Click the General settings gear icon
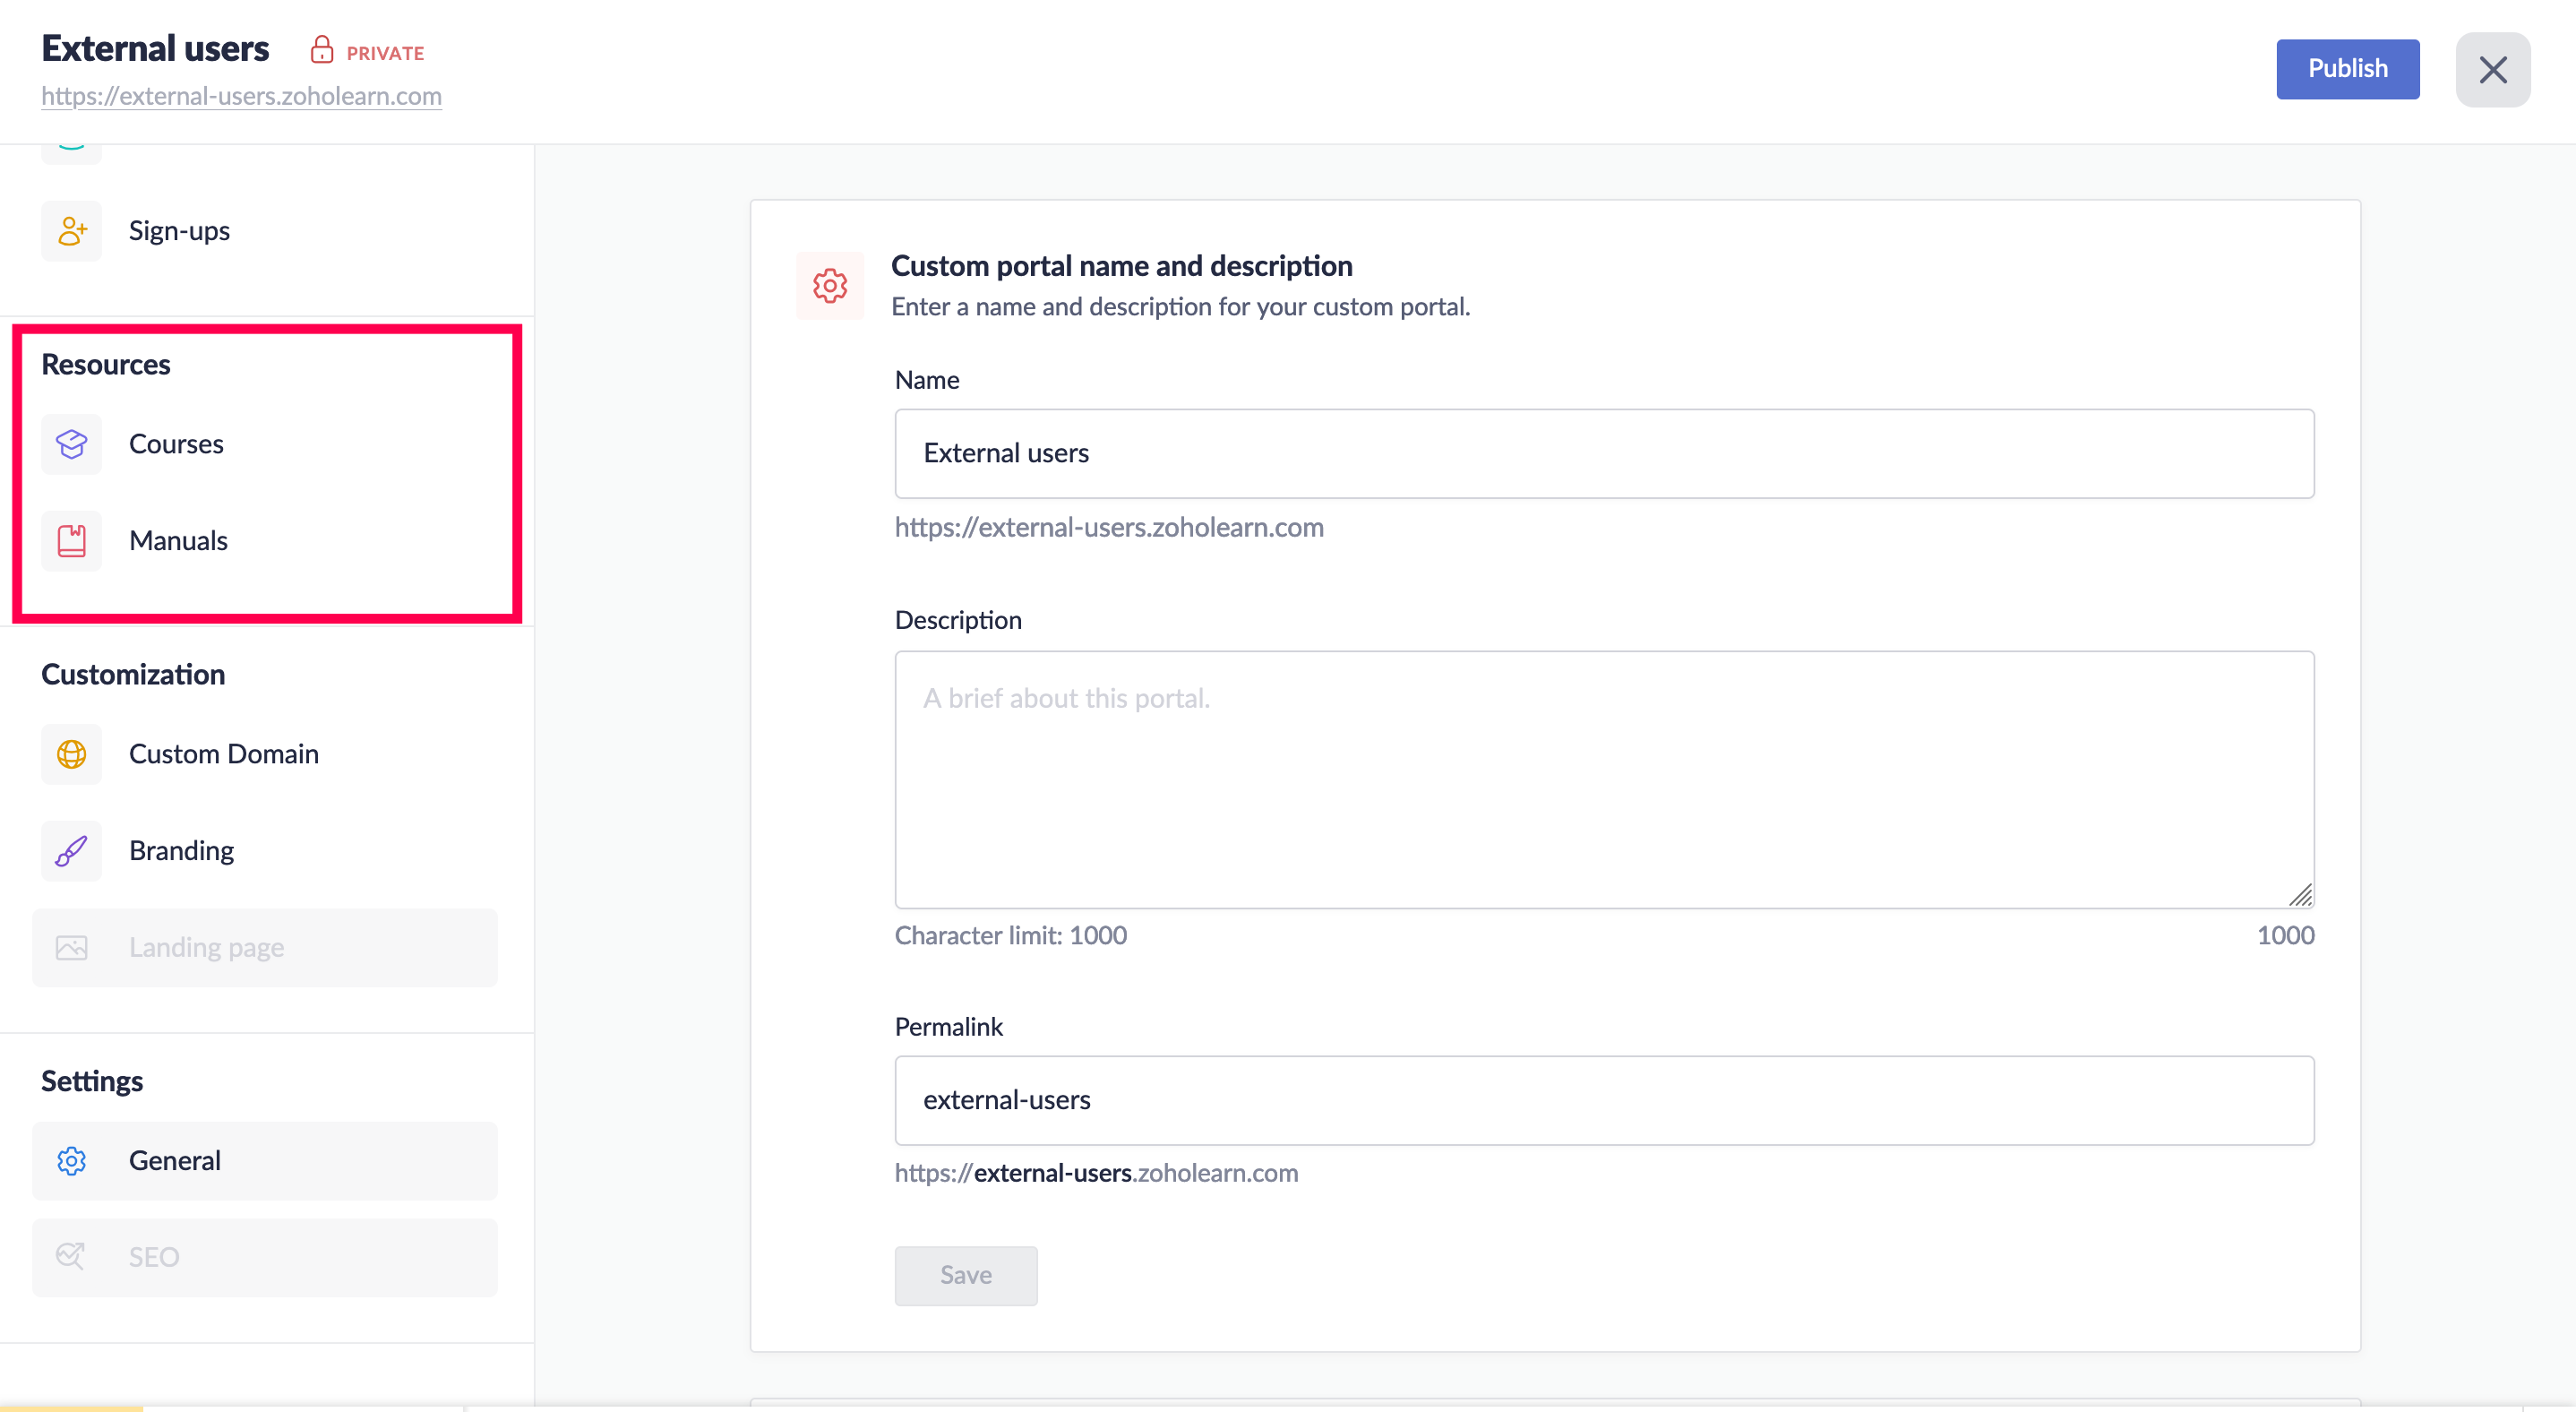The width and height of the screenshot is (2576, 1412). [71, 1161]
